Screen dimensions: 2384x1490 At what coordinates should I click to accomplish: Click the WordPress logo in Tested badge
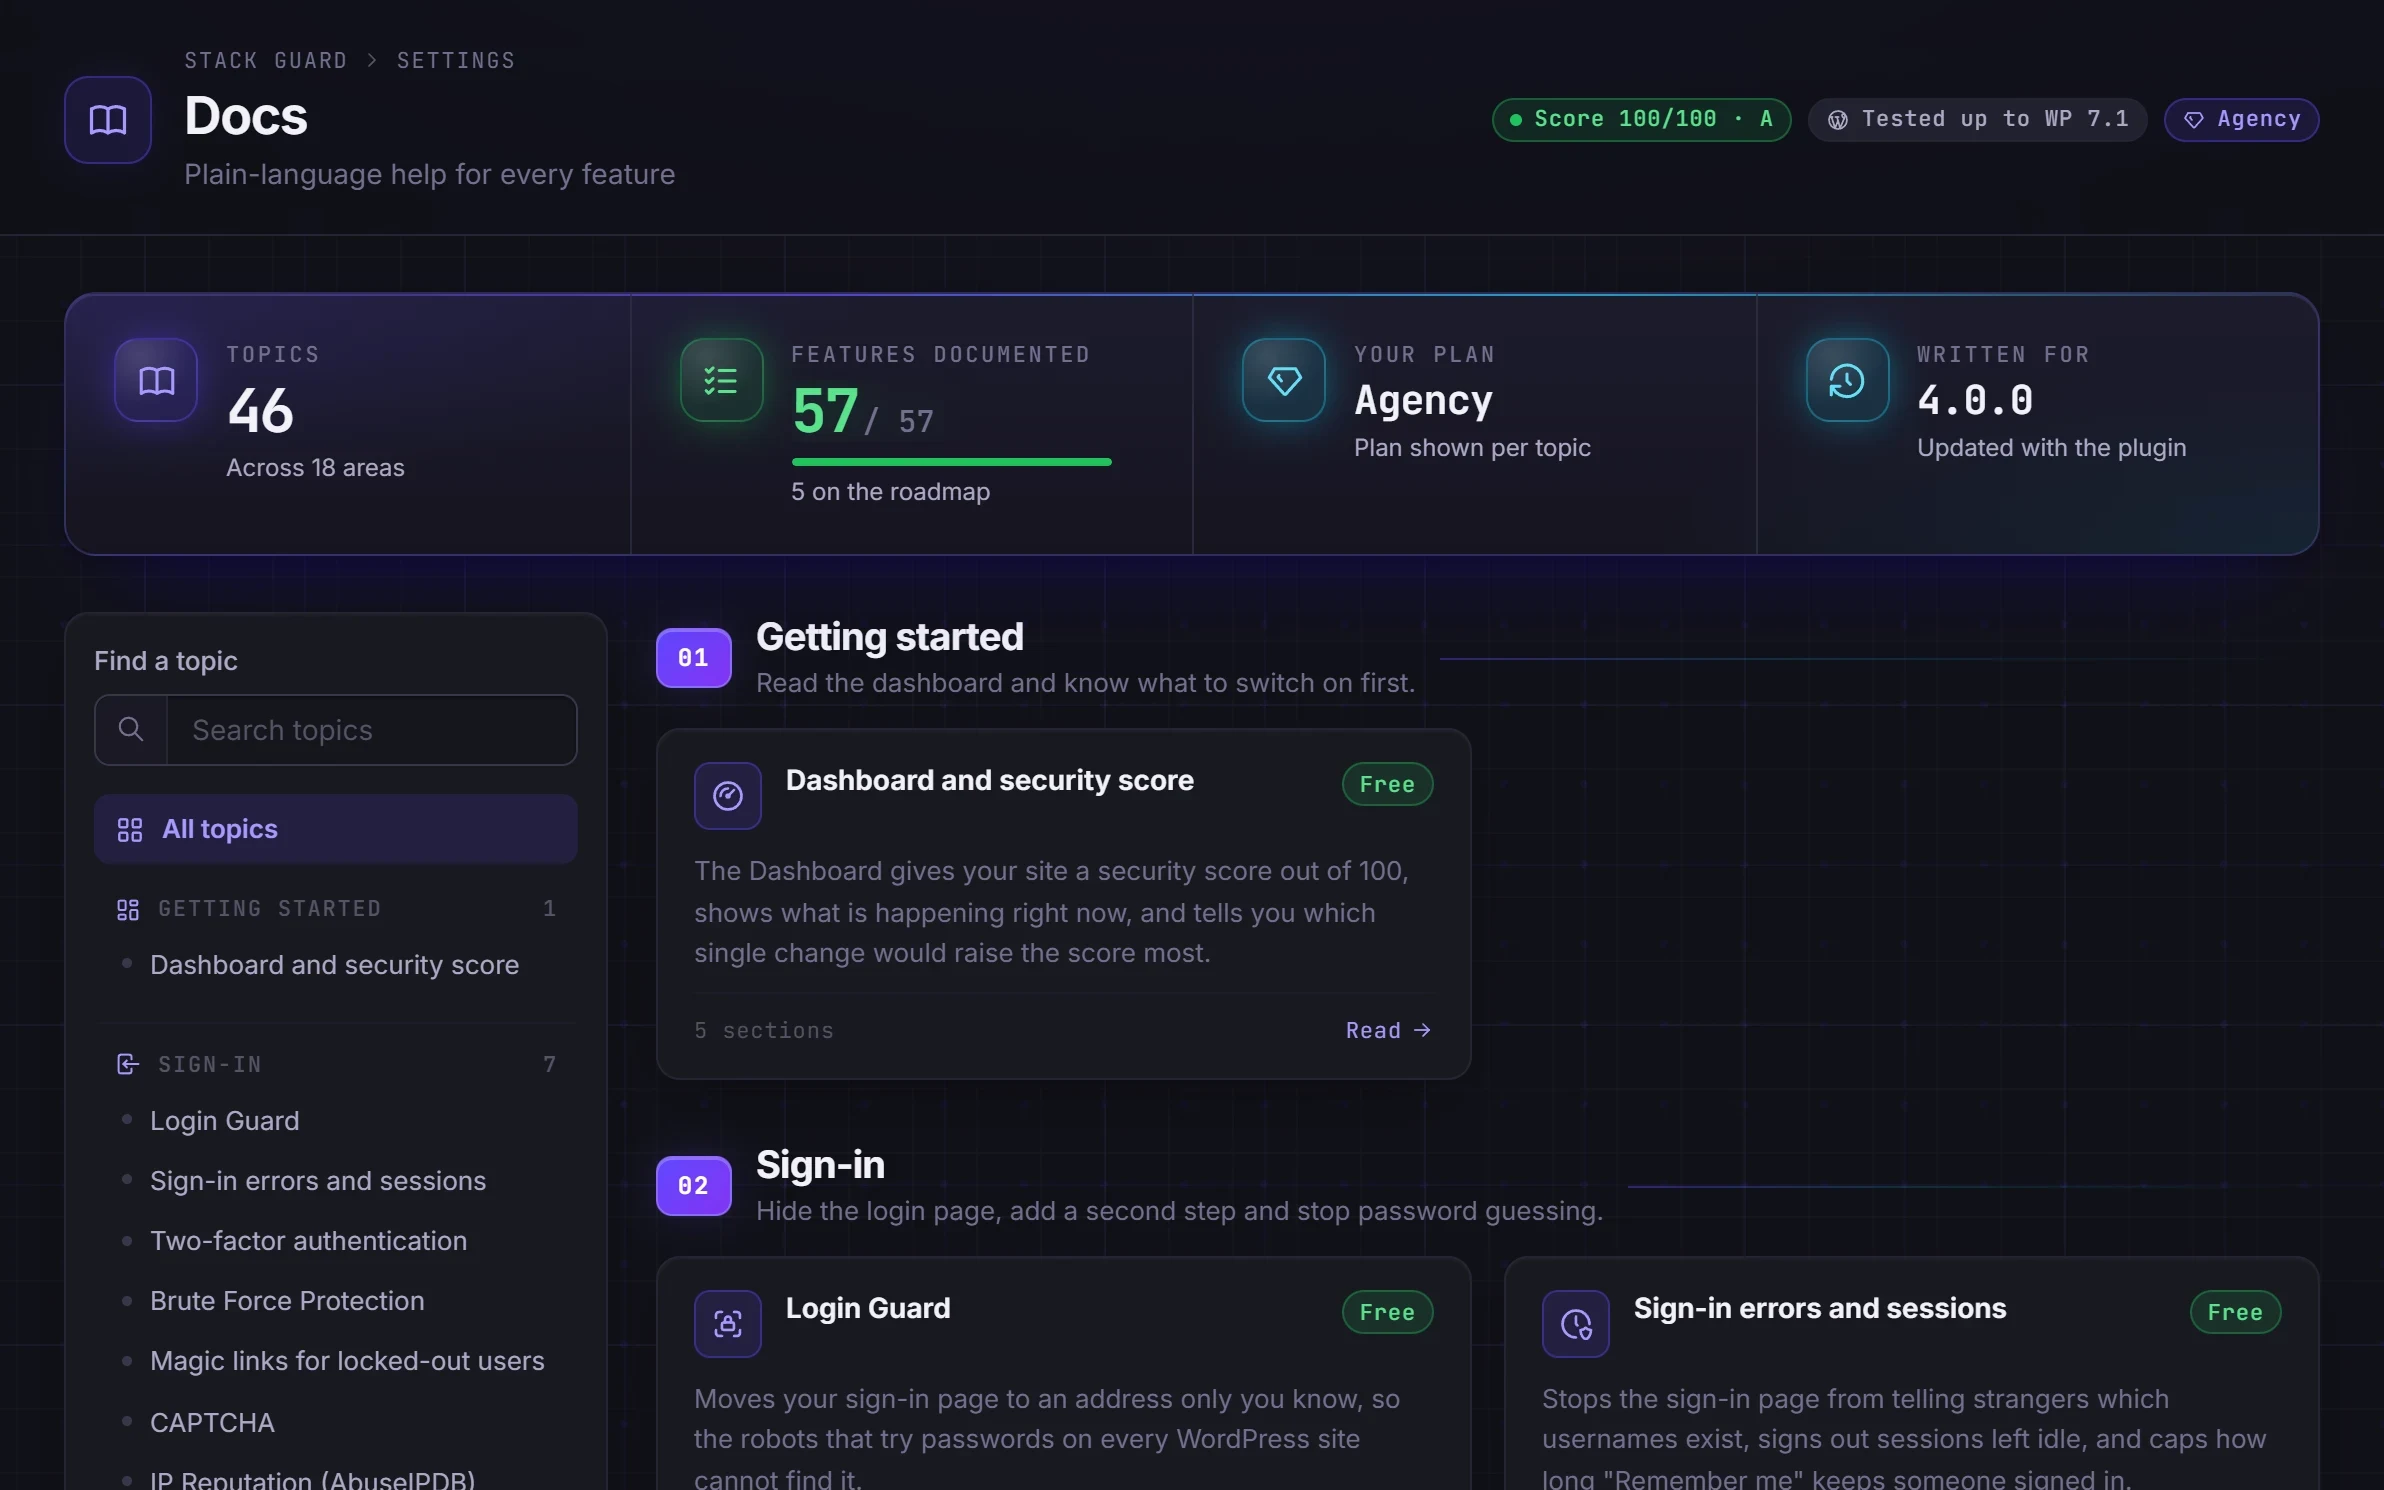1838,120
